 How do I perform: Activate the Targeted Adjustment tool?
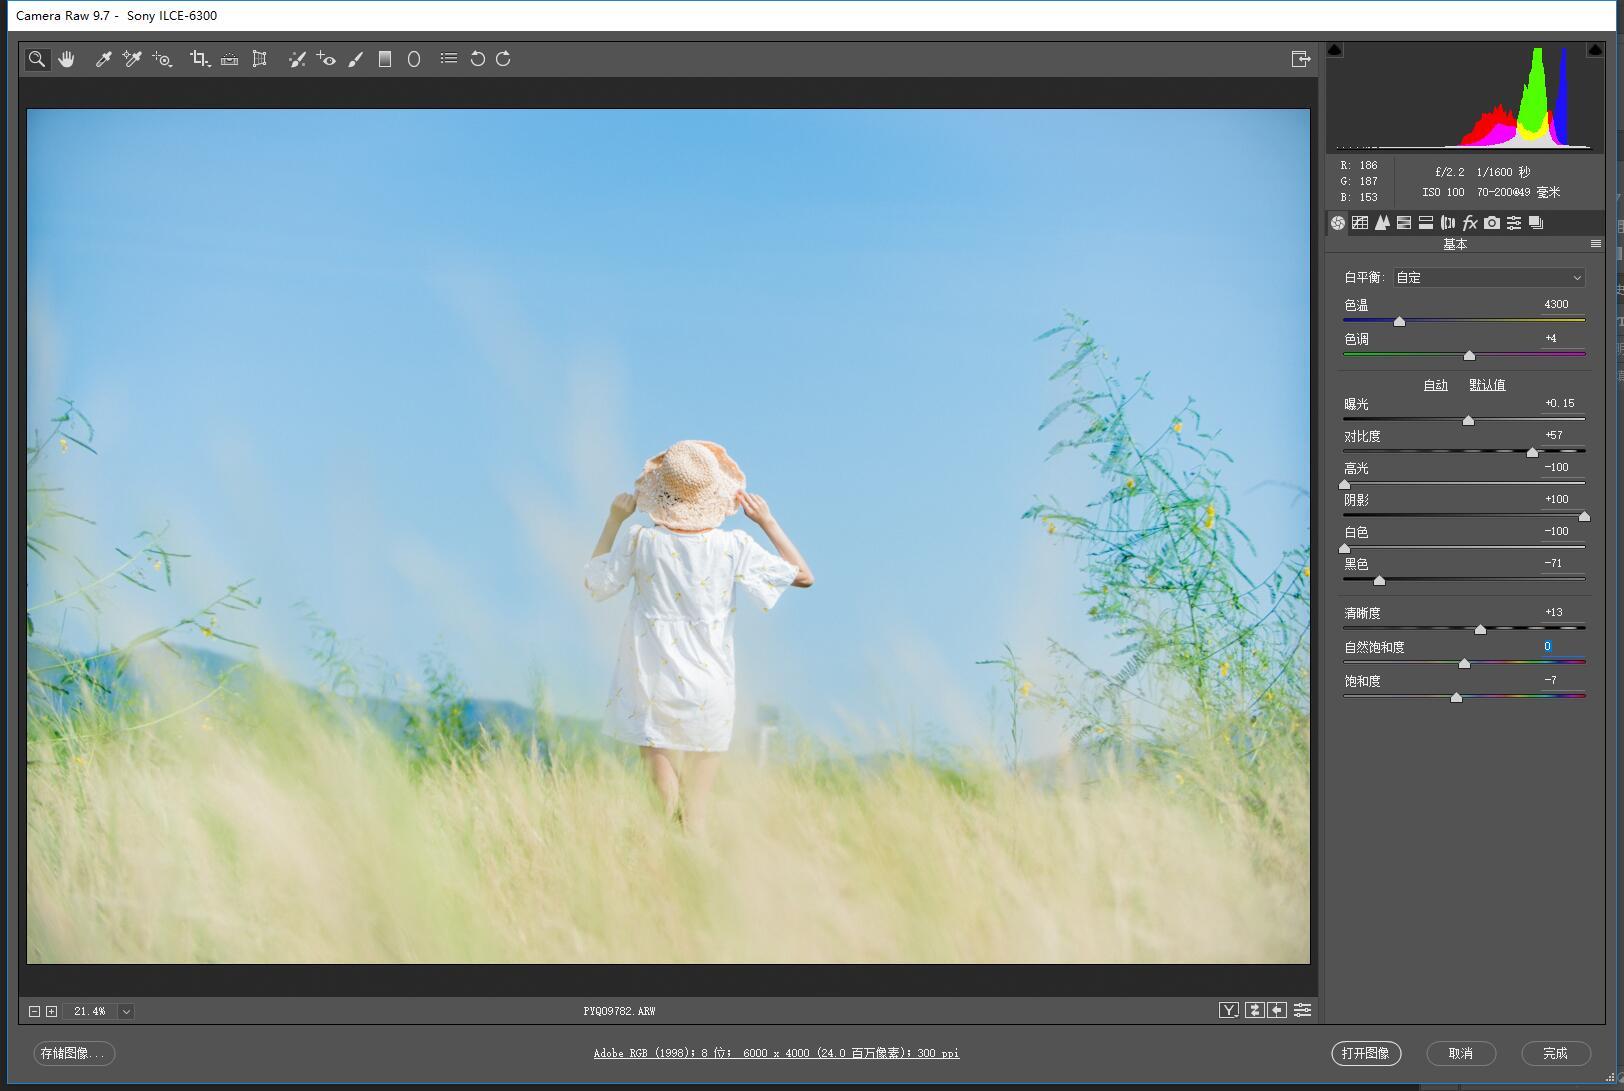(162, 59)
